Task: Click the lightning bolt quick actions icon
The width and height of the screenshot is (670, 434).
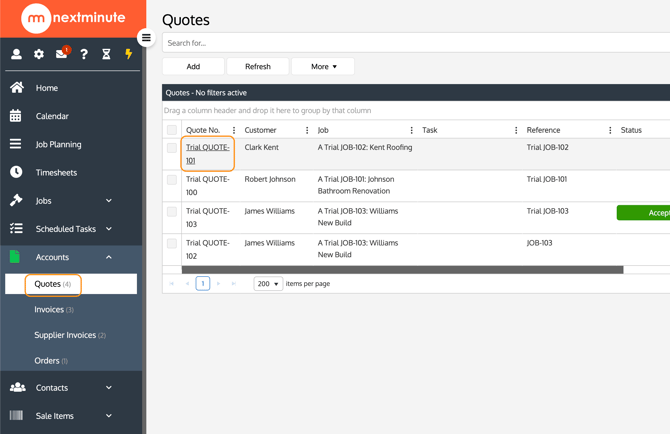Action: (x=128, y=54)
